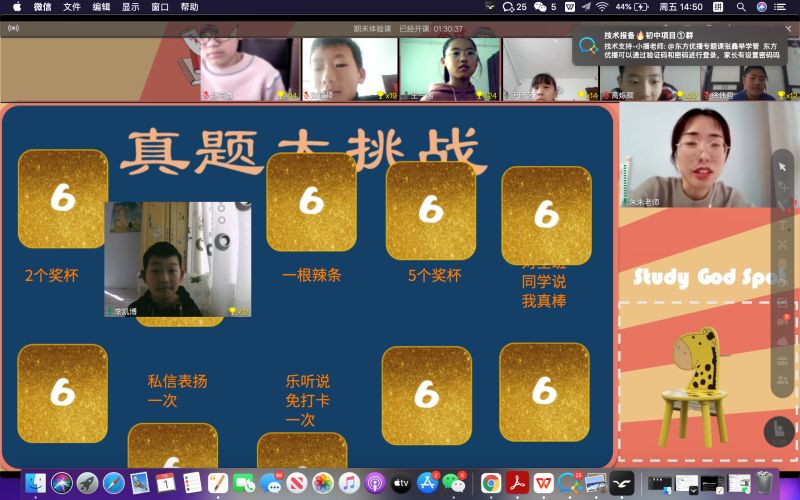
Task: Open the chat icon with red badge
Action: (x=782, y=320)
